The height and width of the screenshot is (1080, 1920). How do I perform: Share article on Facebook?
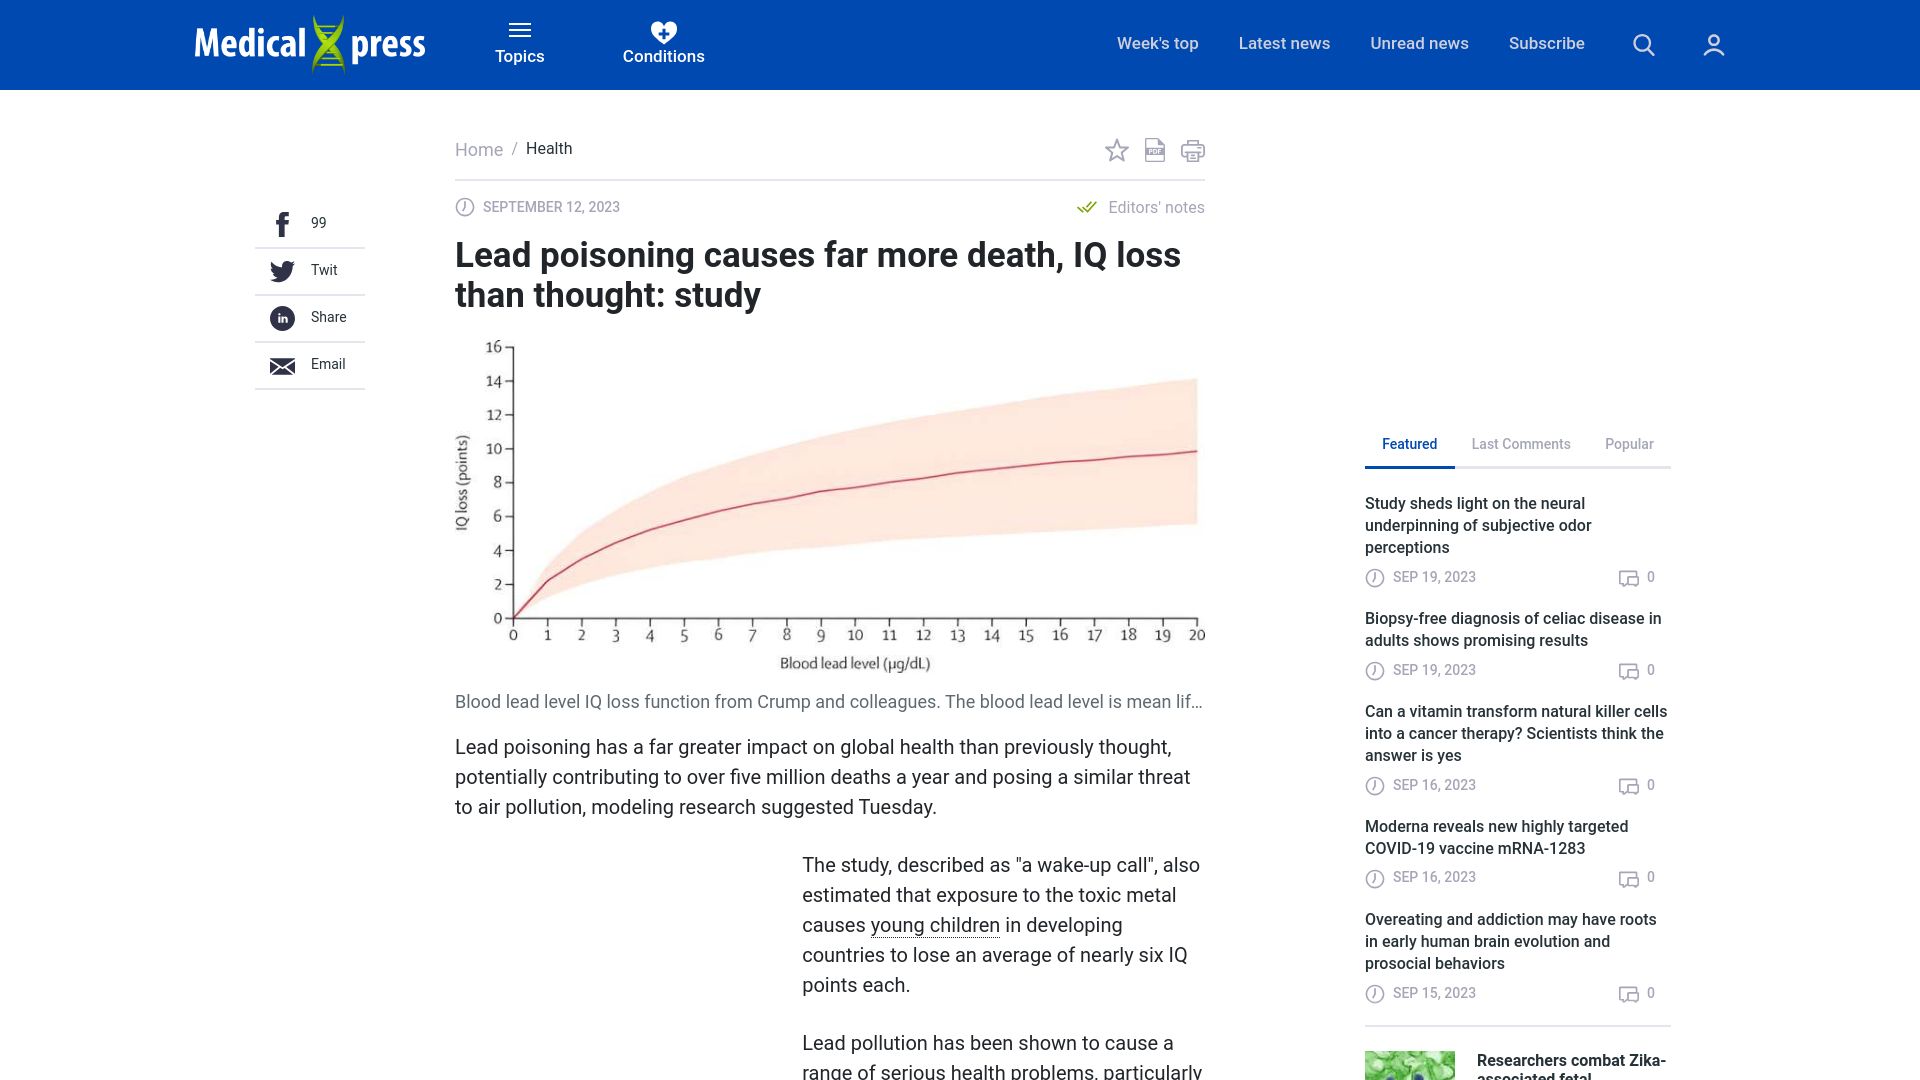[x=310, y=224]
